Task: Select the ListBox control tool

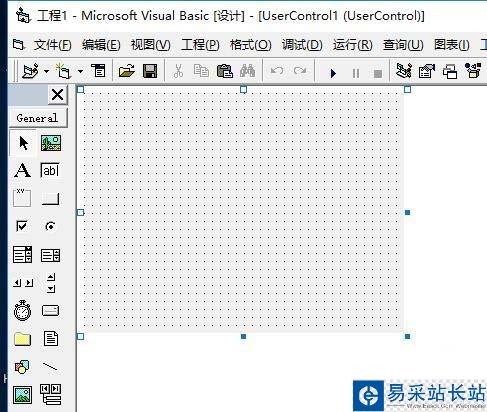Action: pyautogui.click(x=50, y=255)
